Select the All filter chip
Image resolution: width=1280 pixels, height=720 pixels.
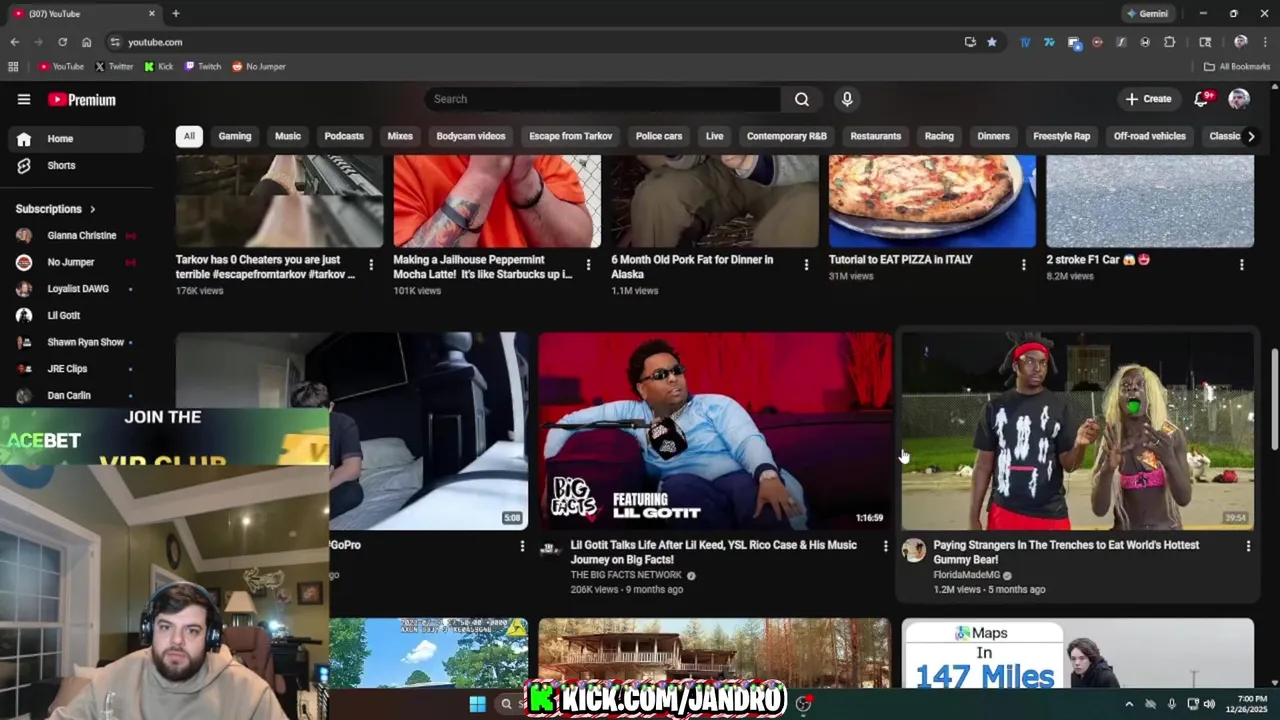(x=189, y=136)
